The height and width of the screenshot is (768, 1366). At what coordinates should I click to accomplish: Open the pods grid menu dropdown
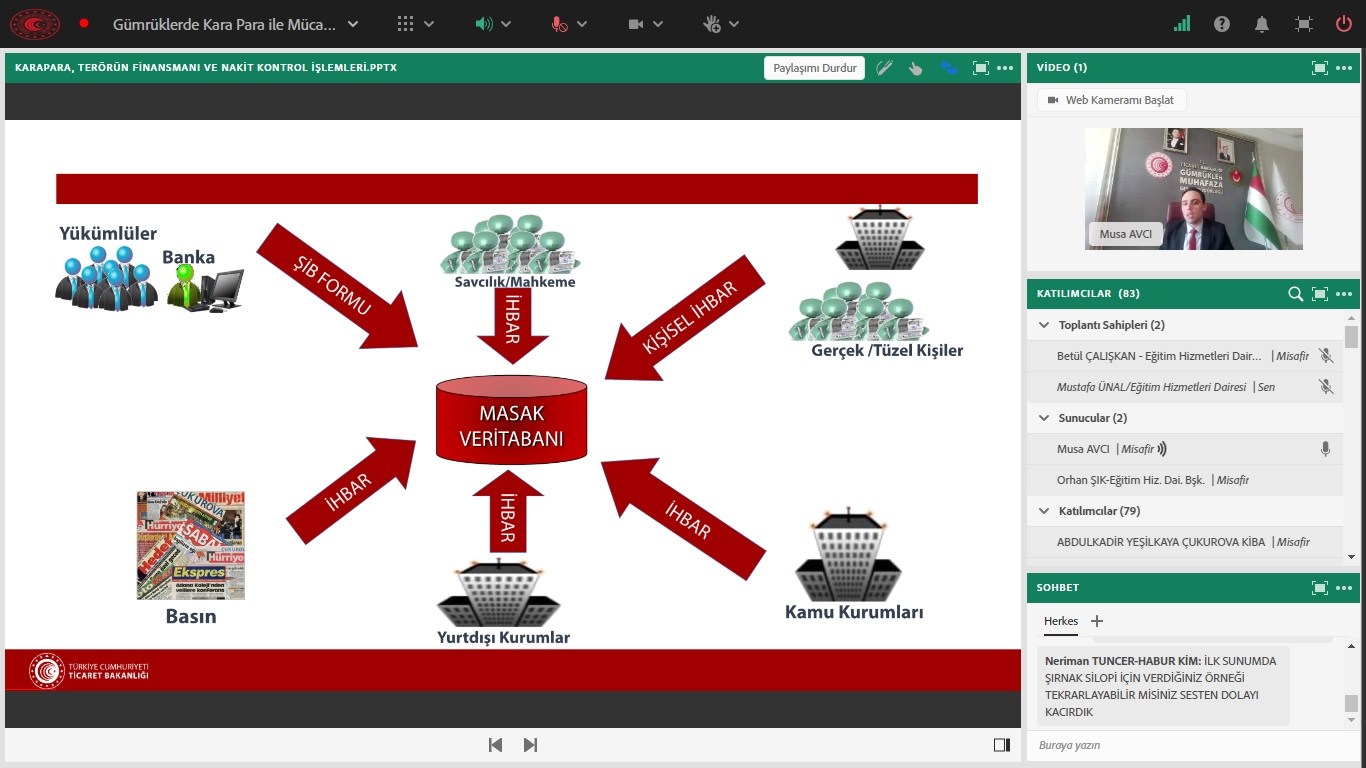pyautogui.click(x=406, y=24)
